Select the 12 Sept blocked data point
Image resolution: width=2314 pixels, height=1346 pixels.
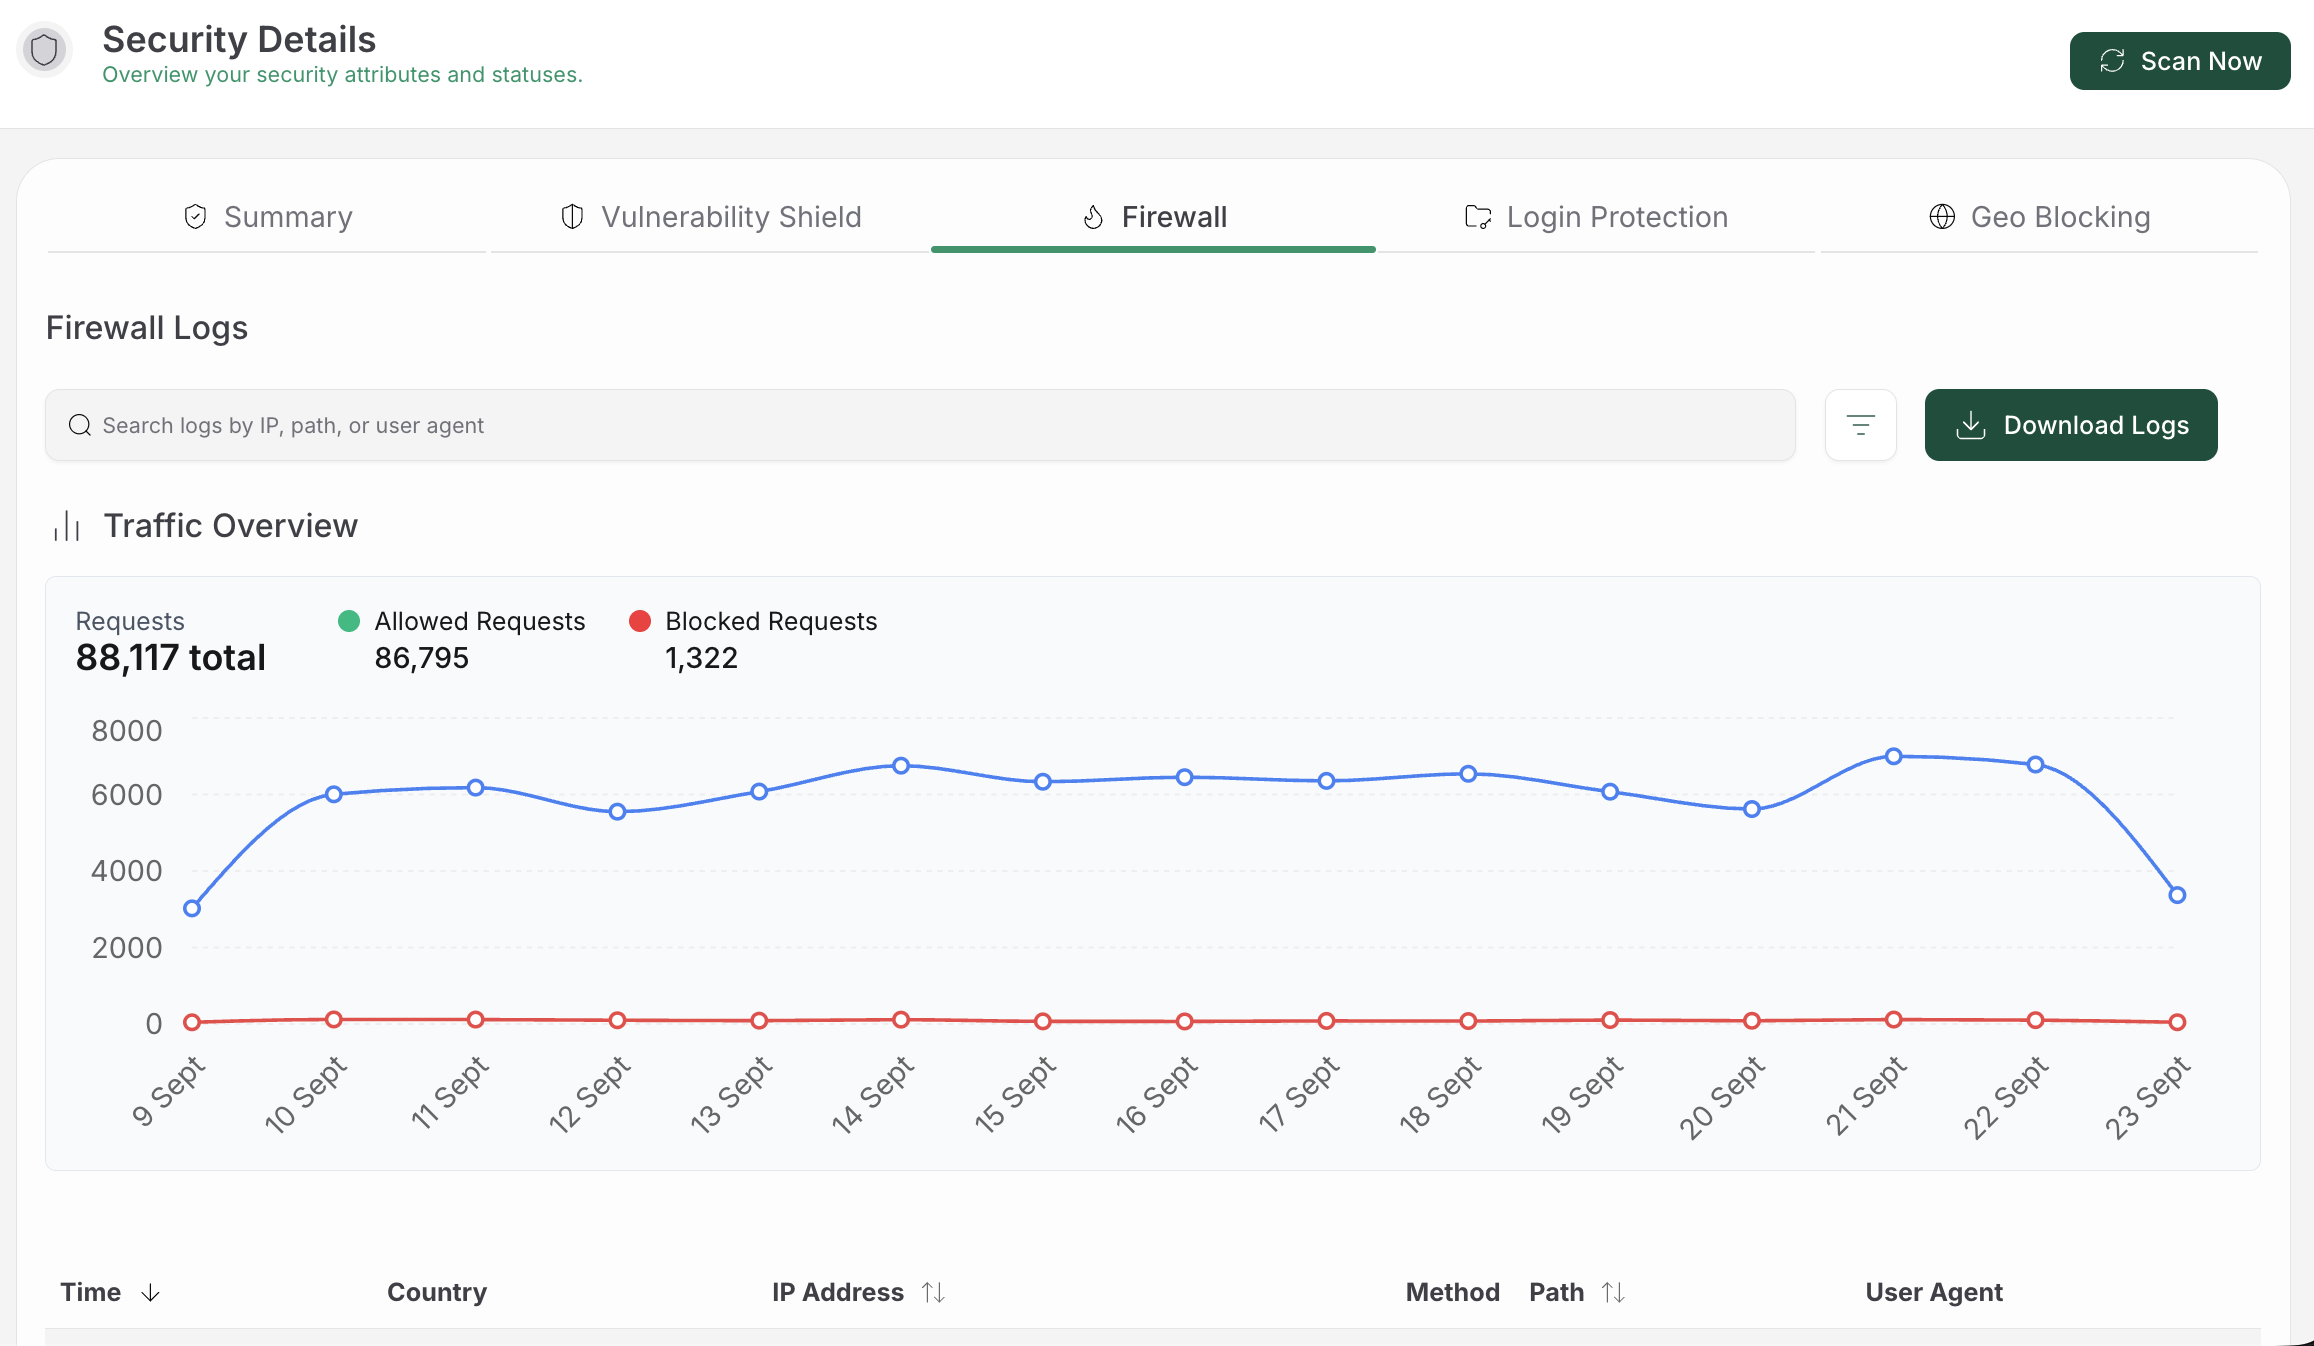tap(617, 1020)
